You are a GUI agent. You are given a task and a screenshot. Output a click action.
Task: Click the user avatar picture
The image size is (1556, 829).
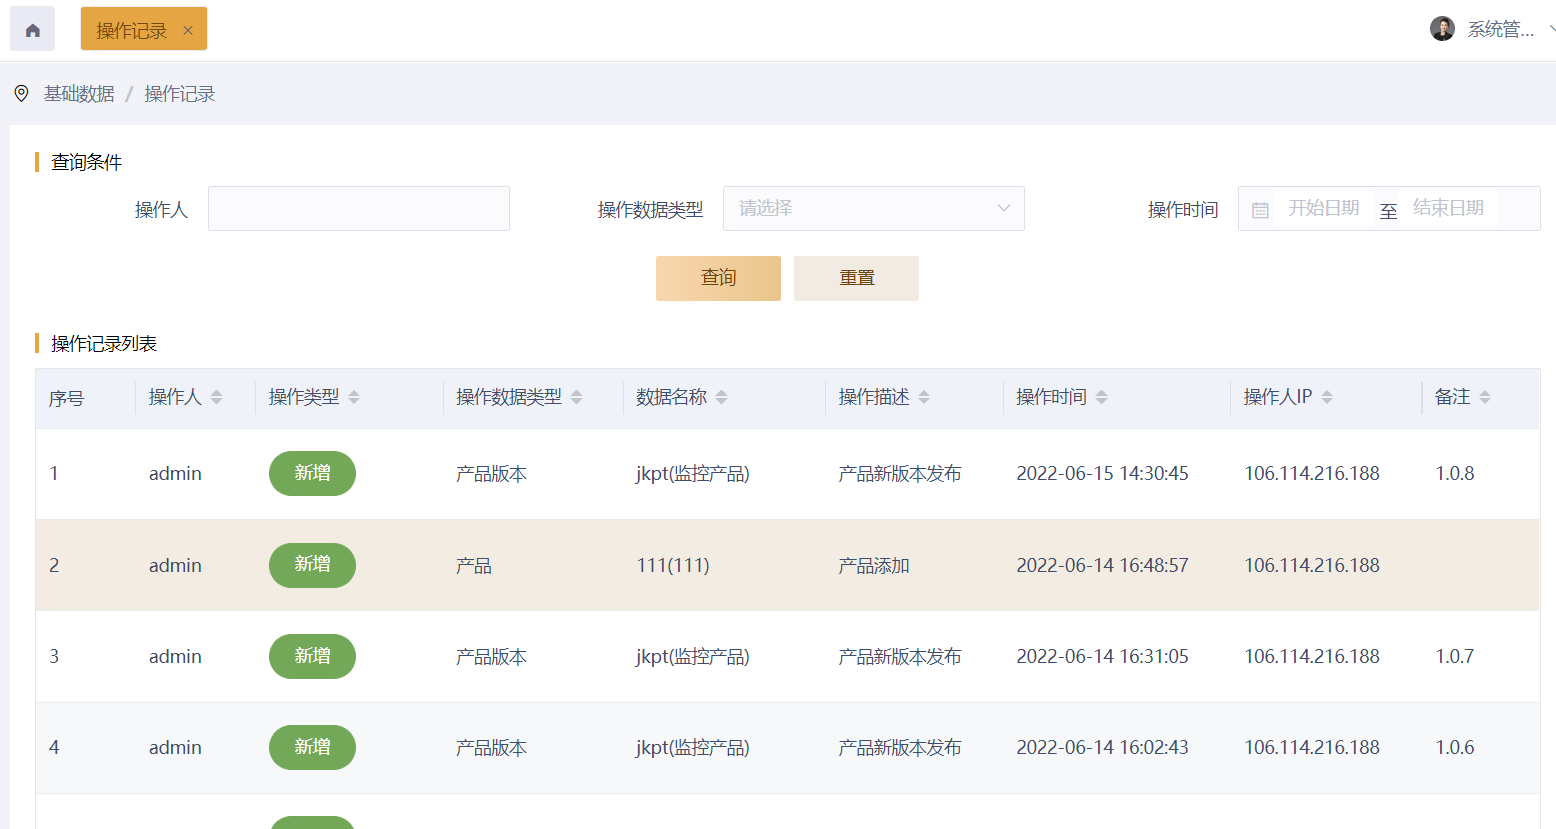1442,29
